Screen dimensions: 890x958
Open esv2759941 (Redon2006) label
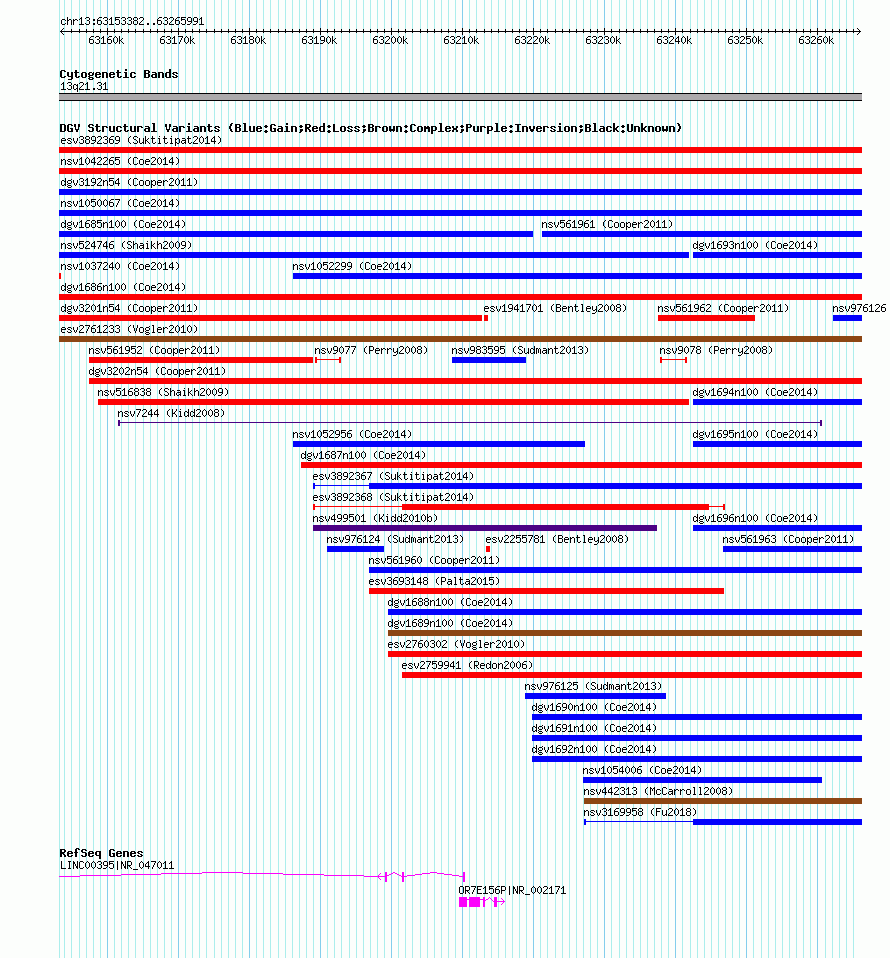(x=467, y=665)
